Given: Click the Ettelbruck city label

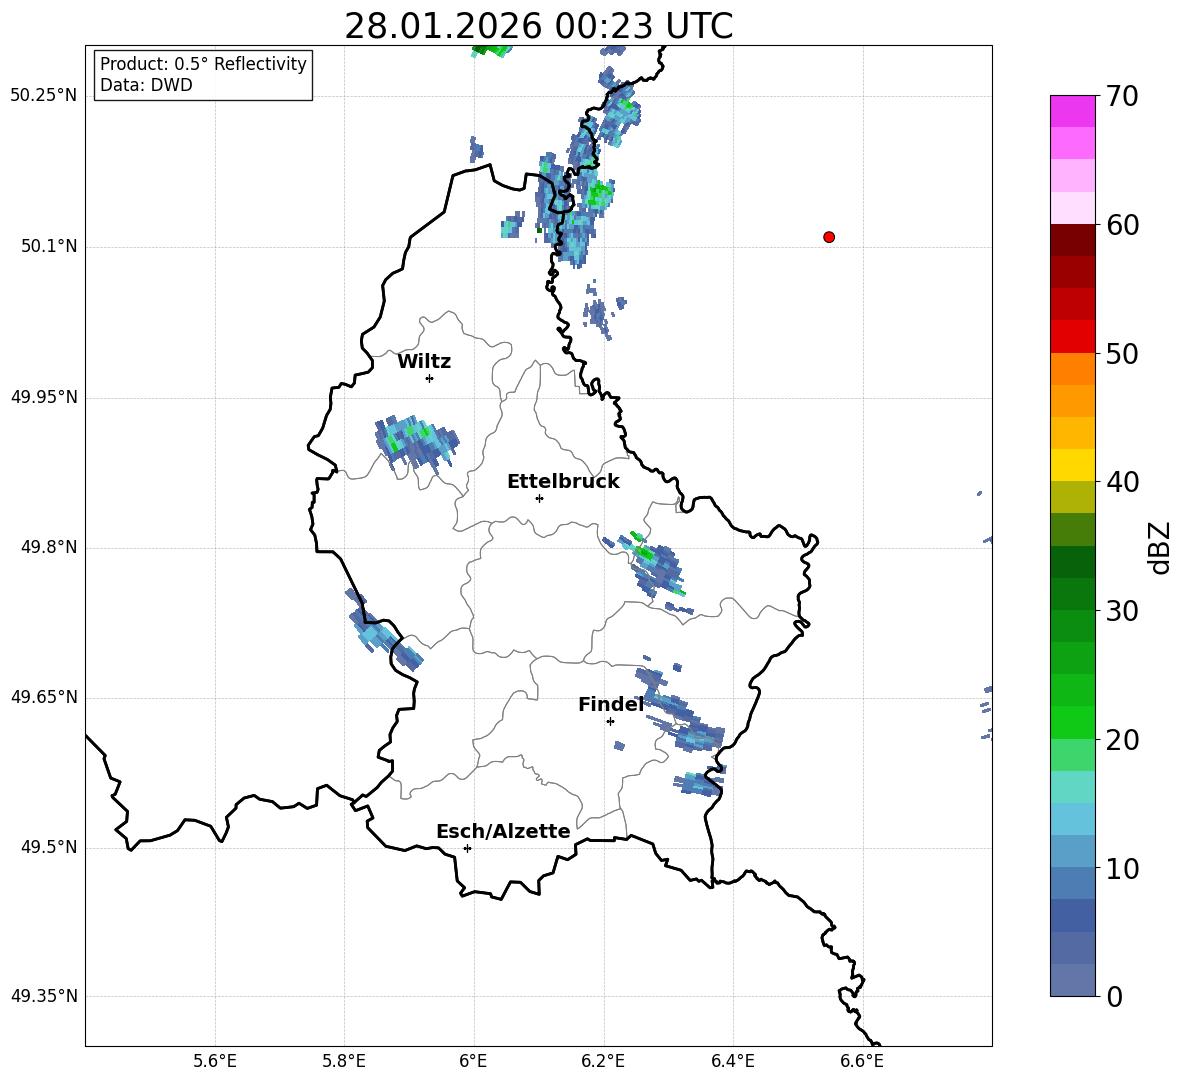Looking at the screenshot, I should pos(563,482).
